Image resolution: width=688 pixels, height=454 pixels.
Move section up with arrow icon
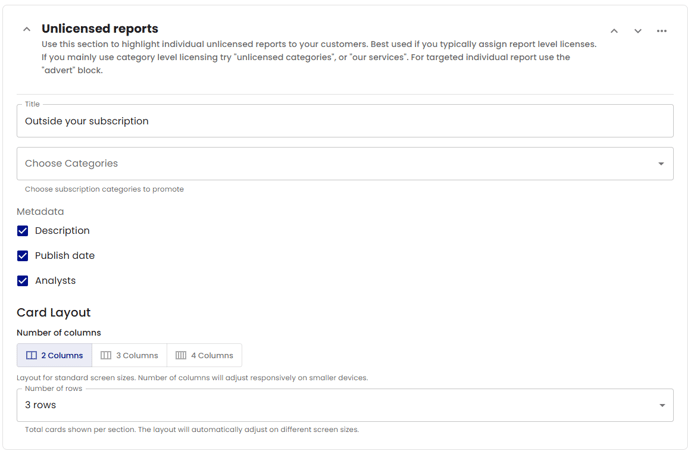pyautogui.click(x=614, y=31)
